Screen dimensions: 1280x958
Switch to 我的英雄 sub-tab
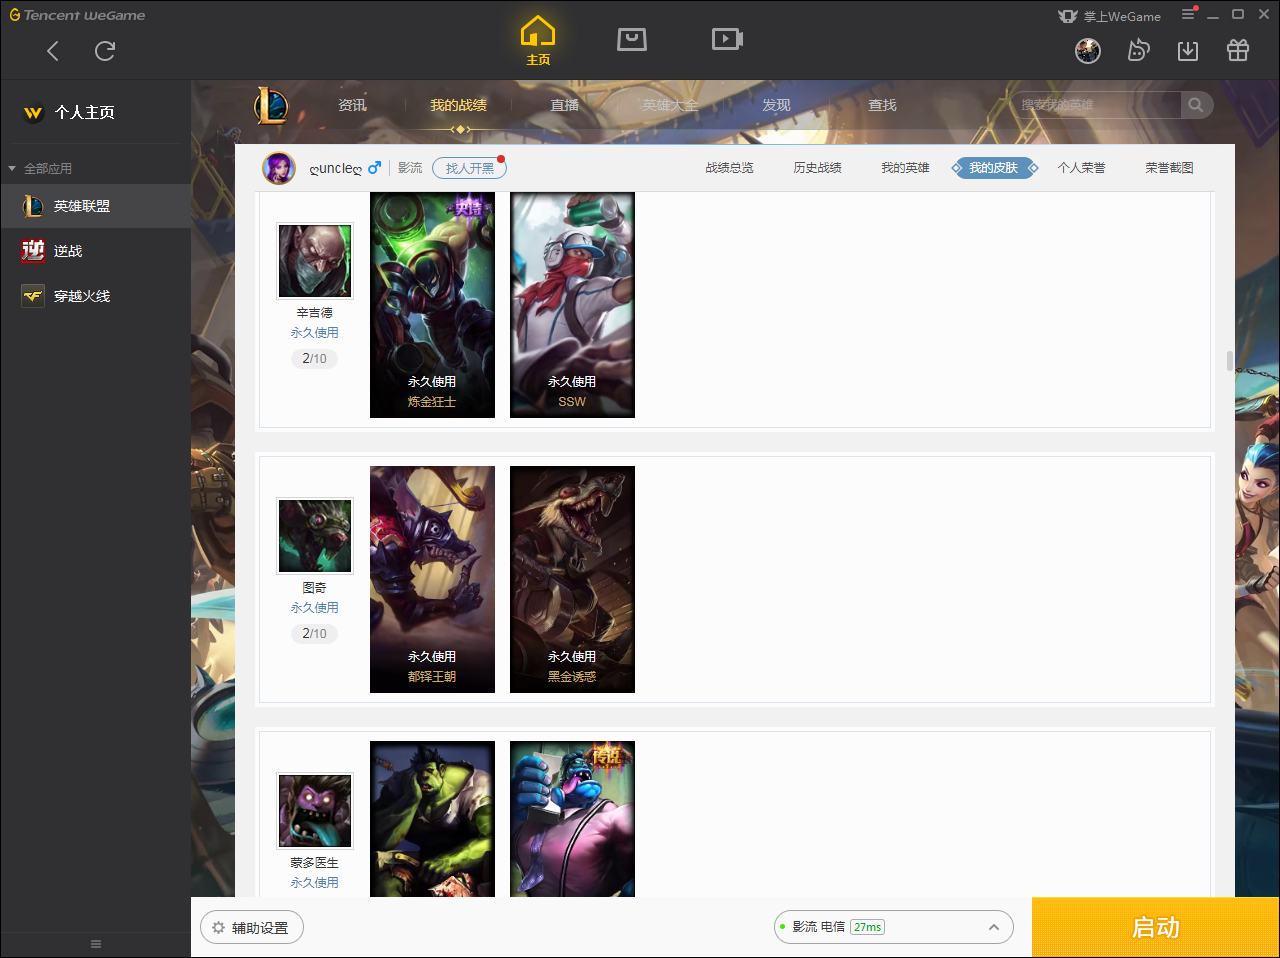click(x=905, y=168)
